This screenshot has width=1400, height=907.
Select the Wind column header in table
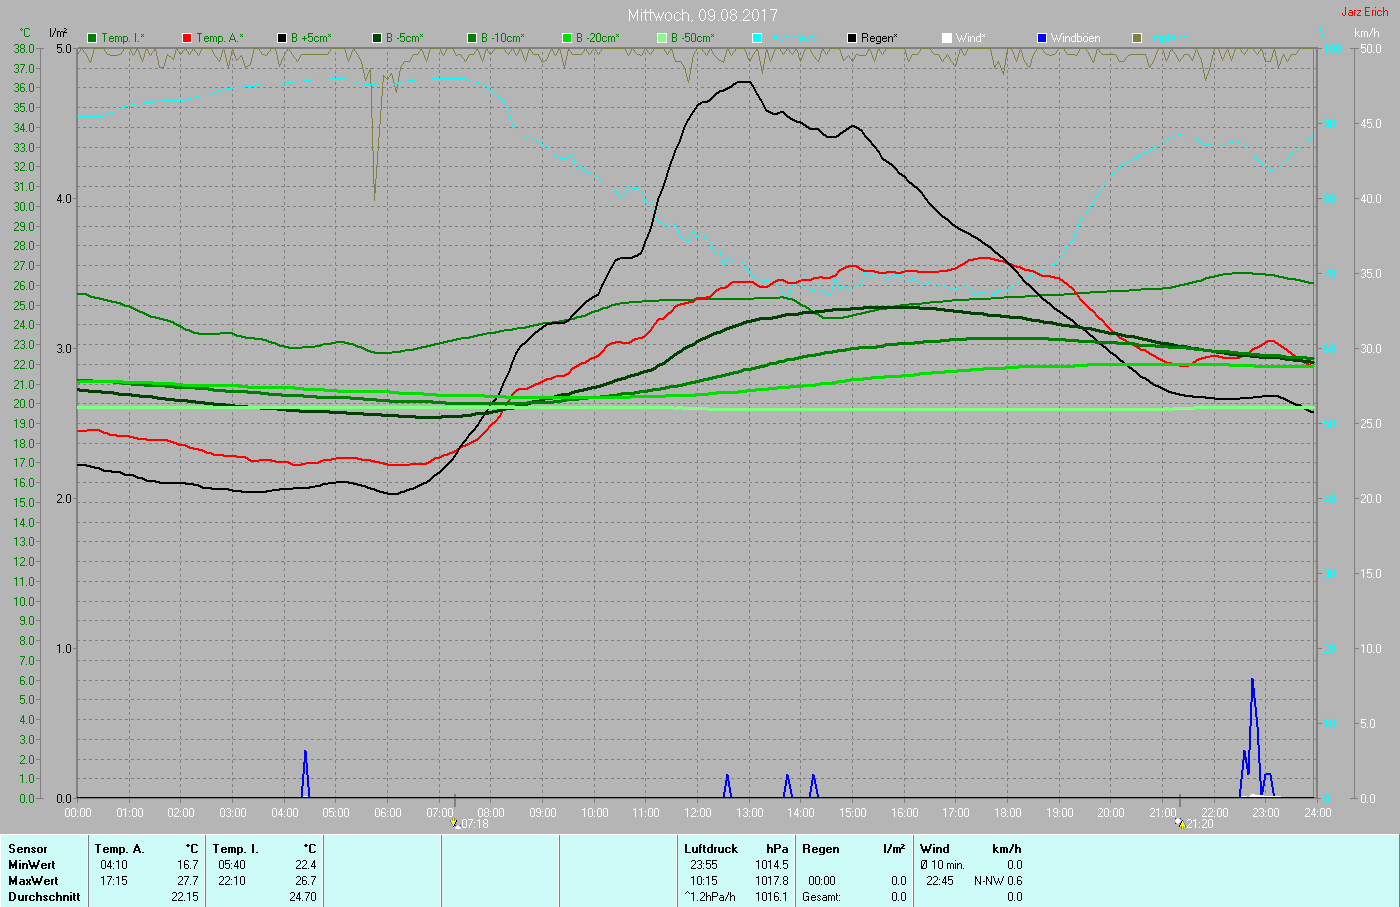[x=935, y=849]
